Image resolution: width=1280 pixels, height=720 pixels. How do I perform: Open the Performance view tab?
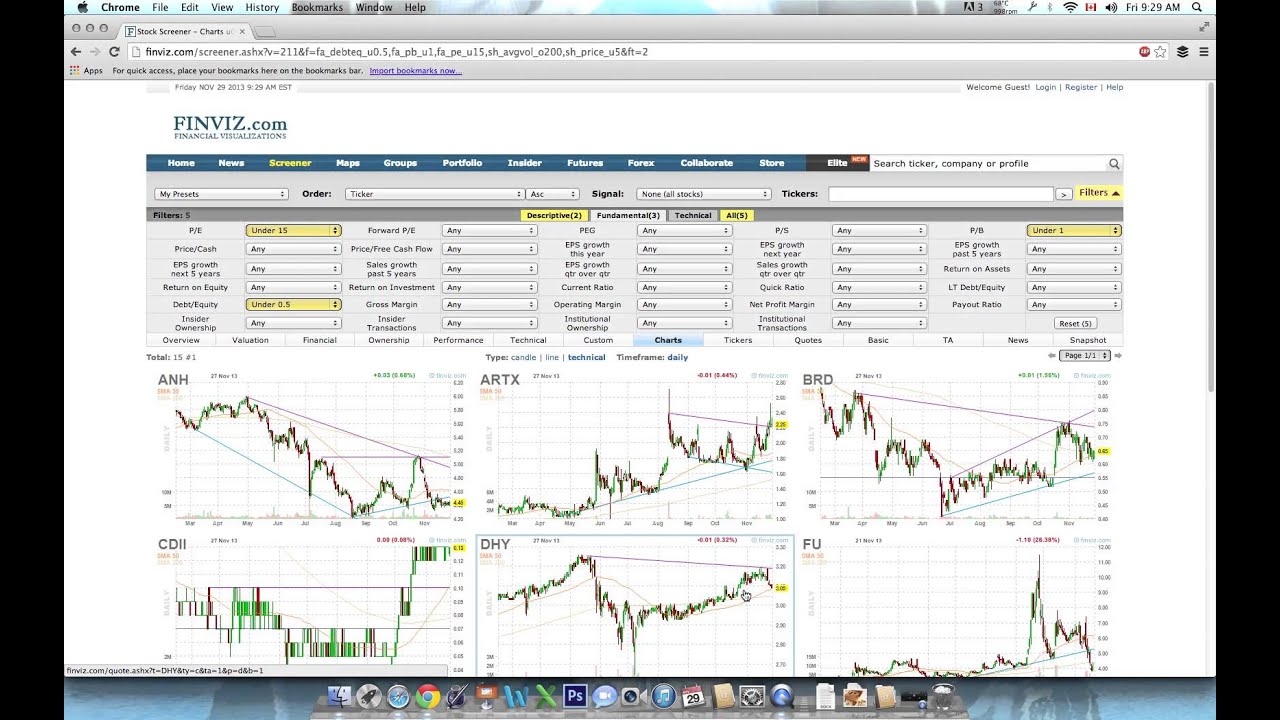(458, 340)
